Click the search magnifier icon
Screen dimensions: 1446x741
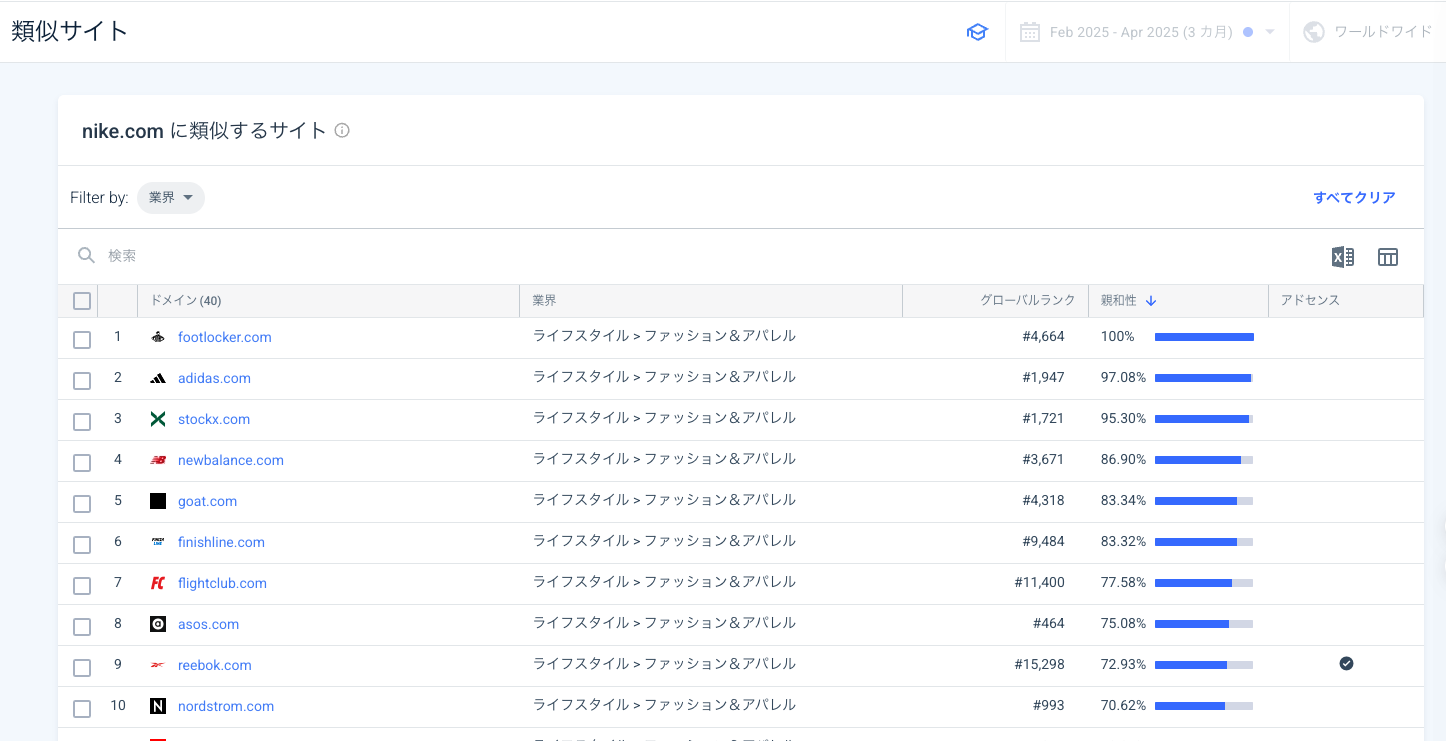(86, 256)
